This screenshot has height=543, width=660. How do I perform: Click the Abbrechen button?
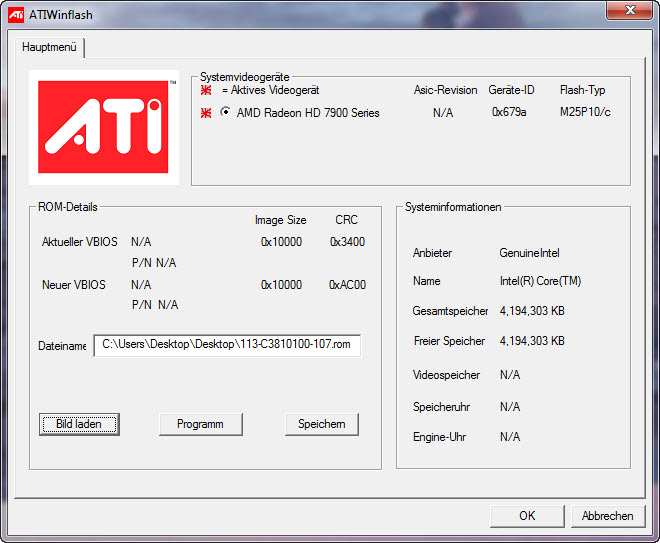tap(607, 516)
